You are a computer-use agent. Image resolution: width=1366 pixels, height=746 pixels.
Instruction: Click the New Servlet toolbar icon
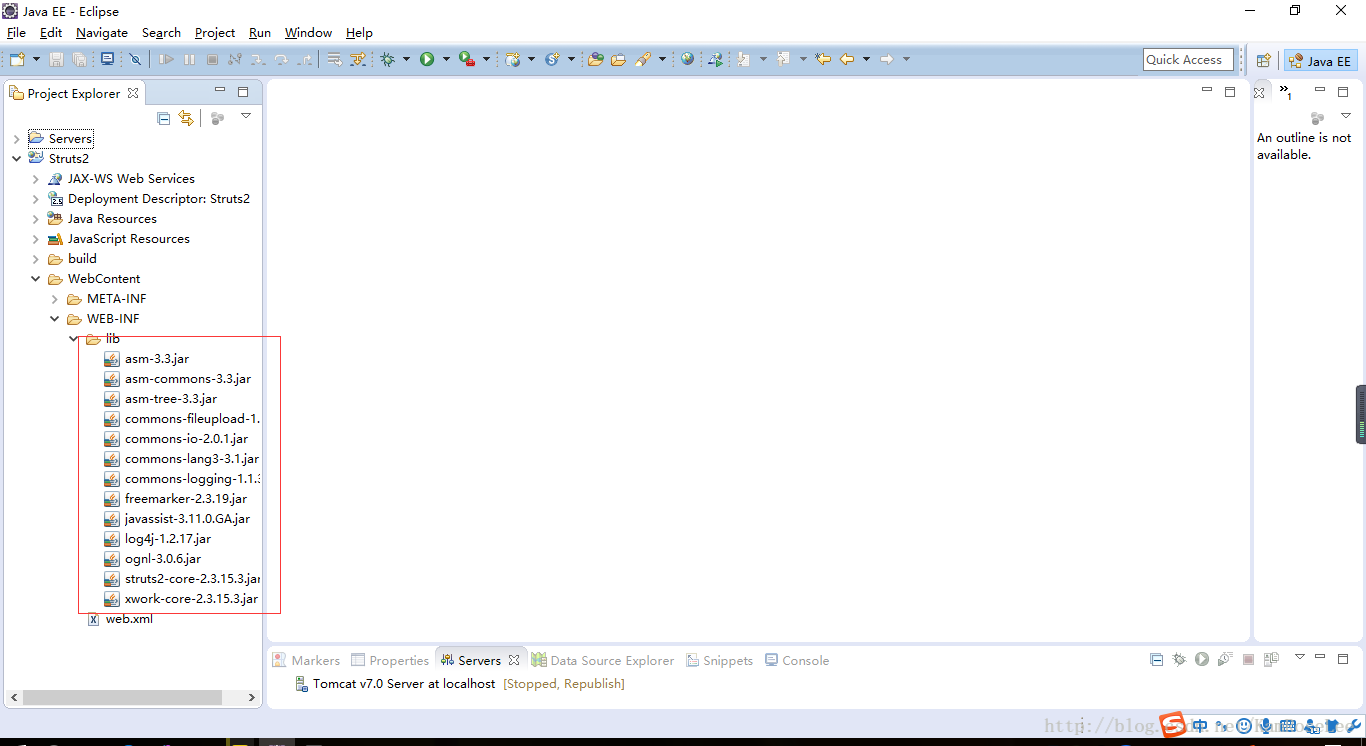552,59
